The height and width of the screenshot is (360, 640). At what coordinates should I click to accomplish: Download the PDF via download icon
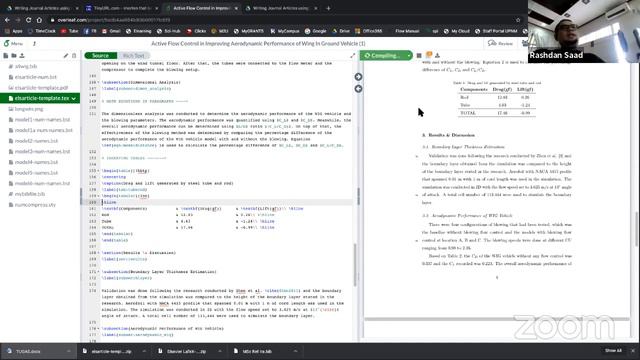click(438, 55)
